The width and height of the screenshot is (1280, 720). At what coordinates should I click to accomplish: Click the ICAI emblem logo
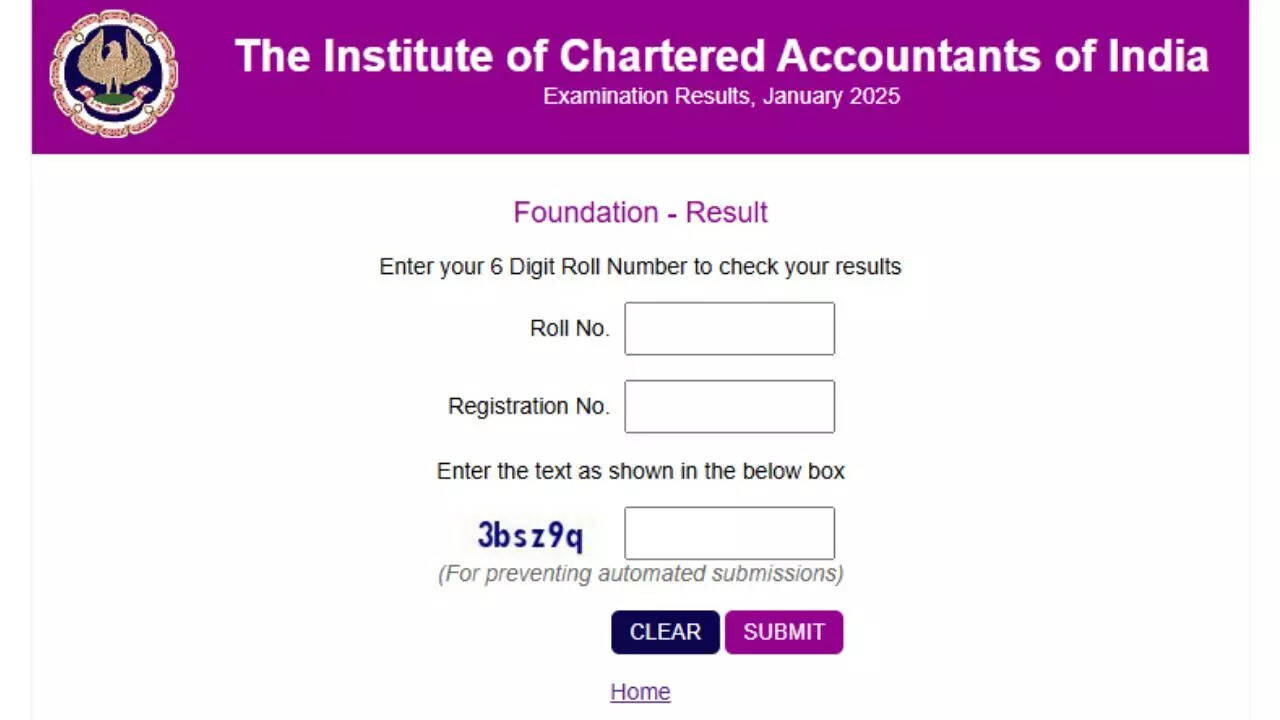(x=113, y=73)
